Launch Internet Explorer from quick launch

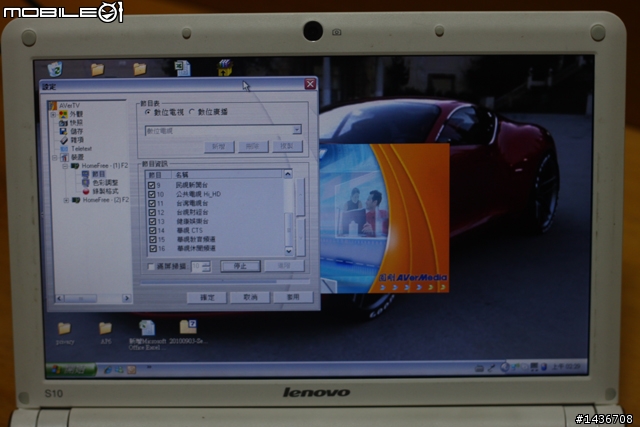[108, 370]
